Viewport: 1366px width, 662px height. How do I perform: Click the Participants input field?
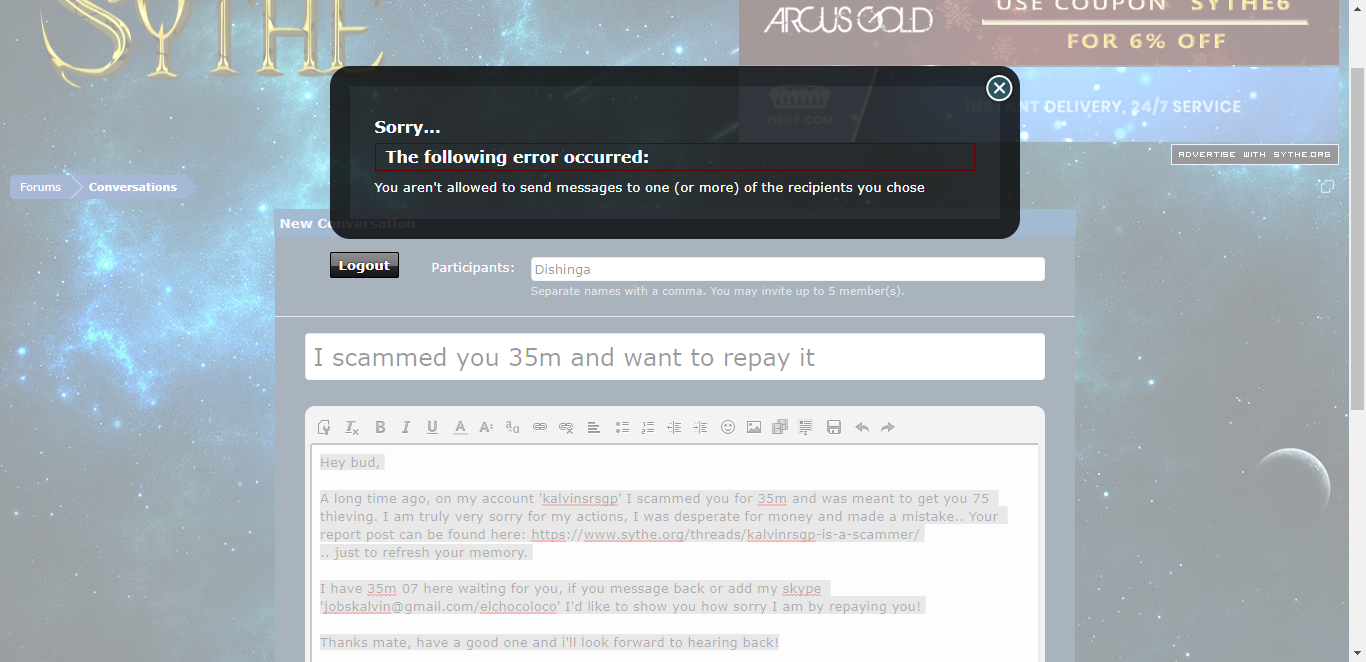[x=787, y=269]
